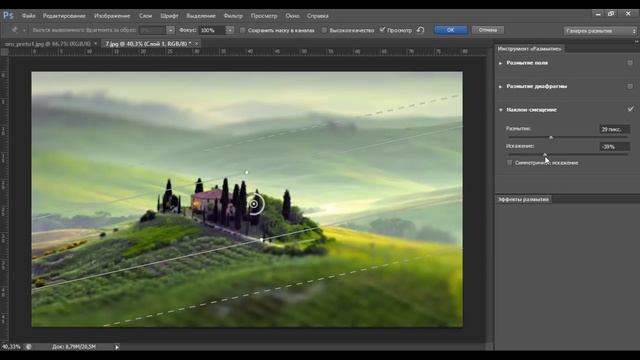
Task: Click the Размытие slider handle
Action: [551, 138]
